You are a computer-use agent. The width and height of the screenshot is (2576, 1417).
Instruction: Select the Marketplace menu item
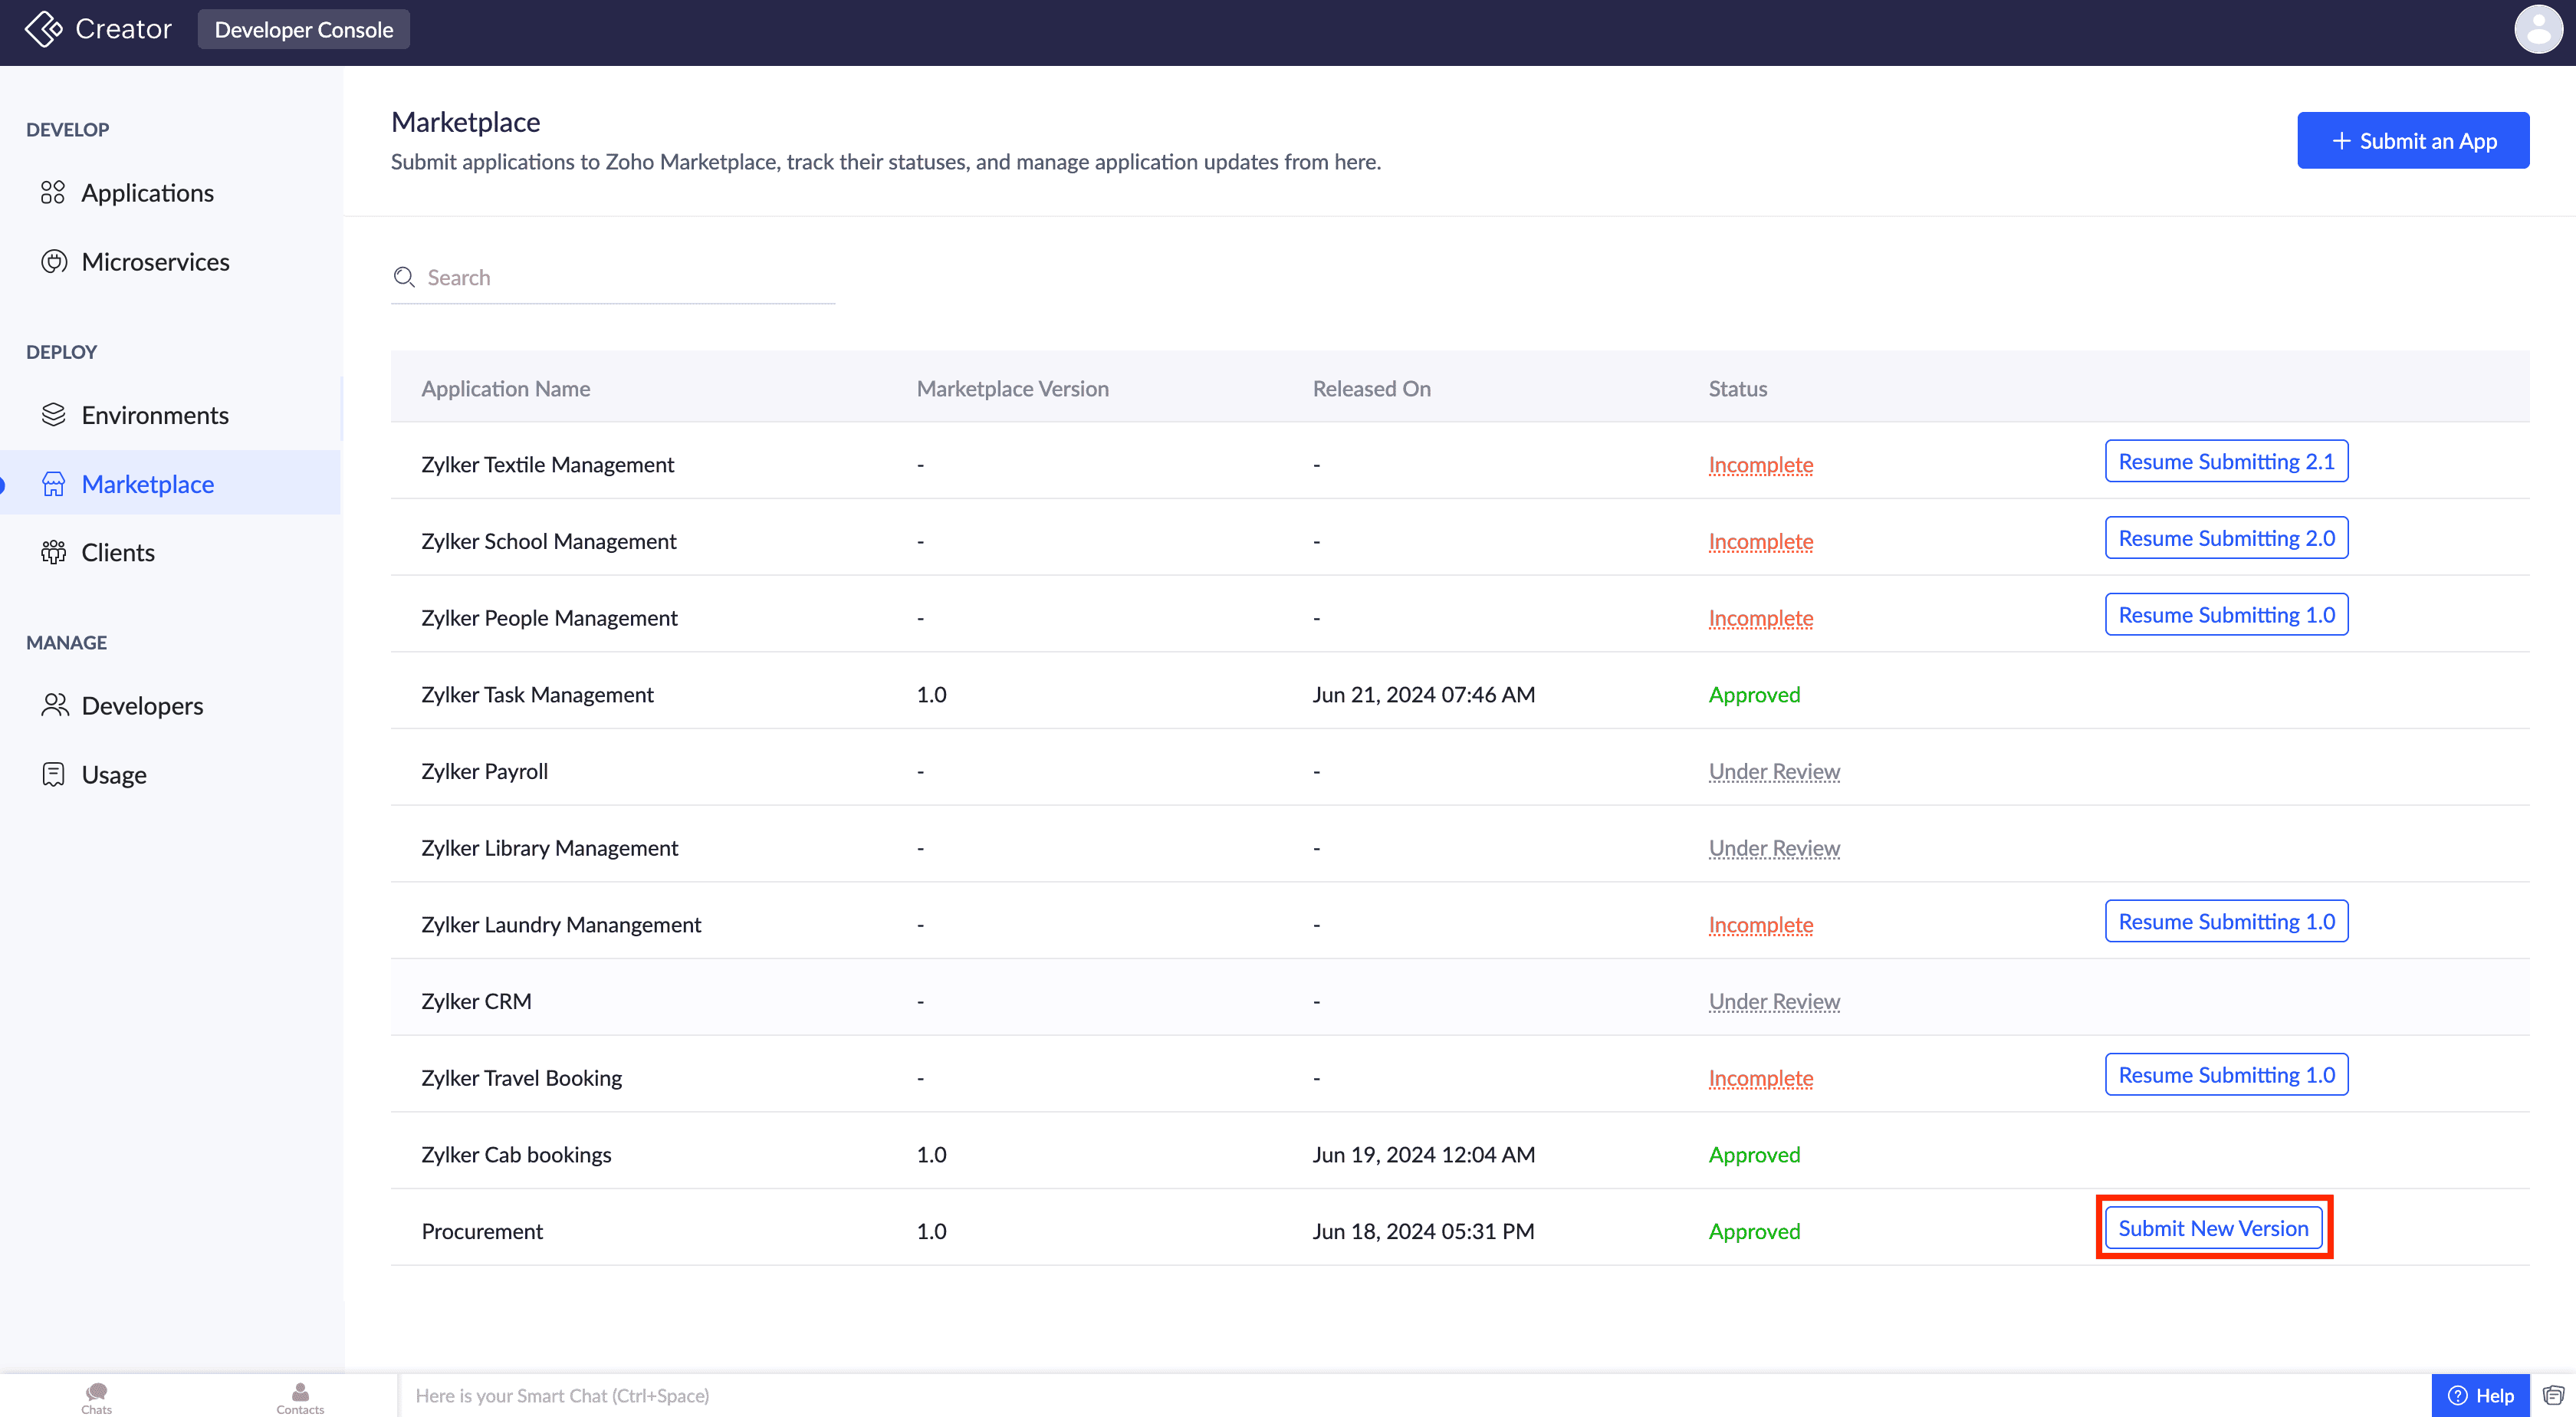click(147, 484)
